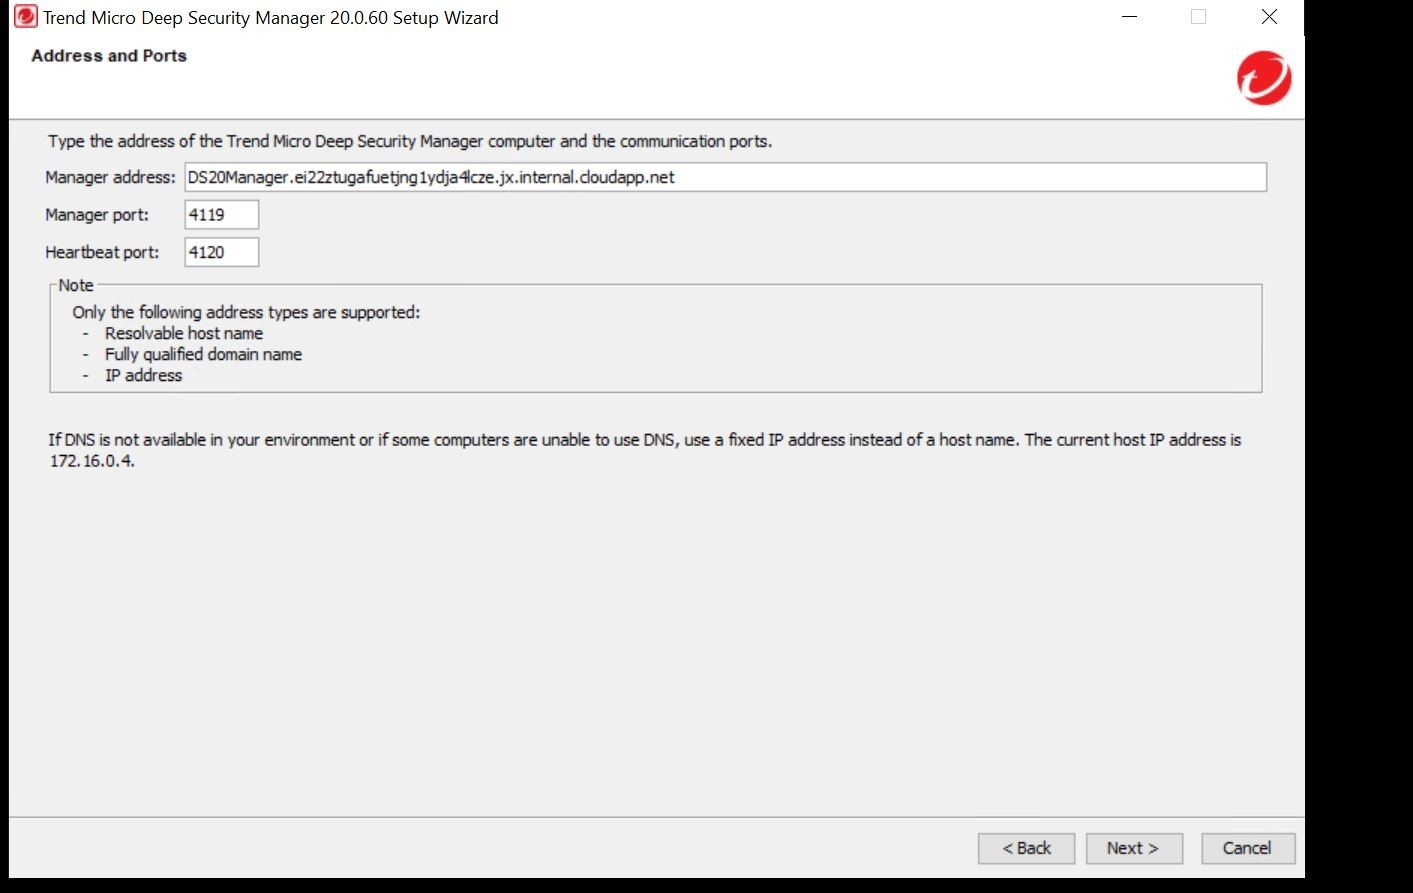The image size is (1413, 893).
Task: Minimize the Setup Wizard window
Action: [1130, 17]
